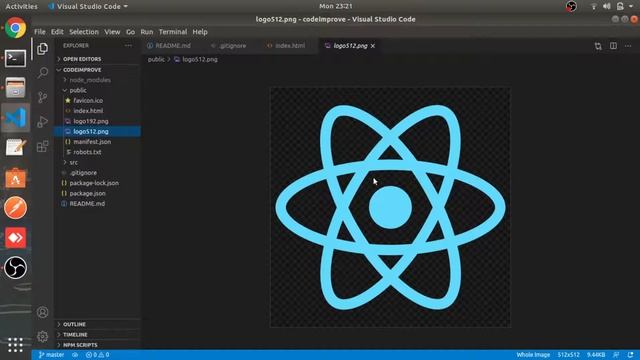Close the logo512.png tab
The width and height of the screenshot is (640, 360).
tap(373, 46)
